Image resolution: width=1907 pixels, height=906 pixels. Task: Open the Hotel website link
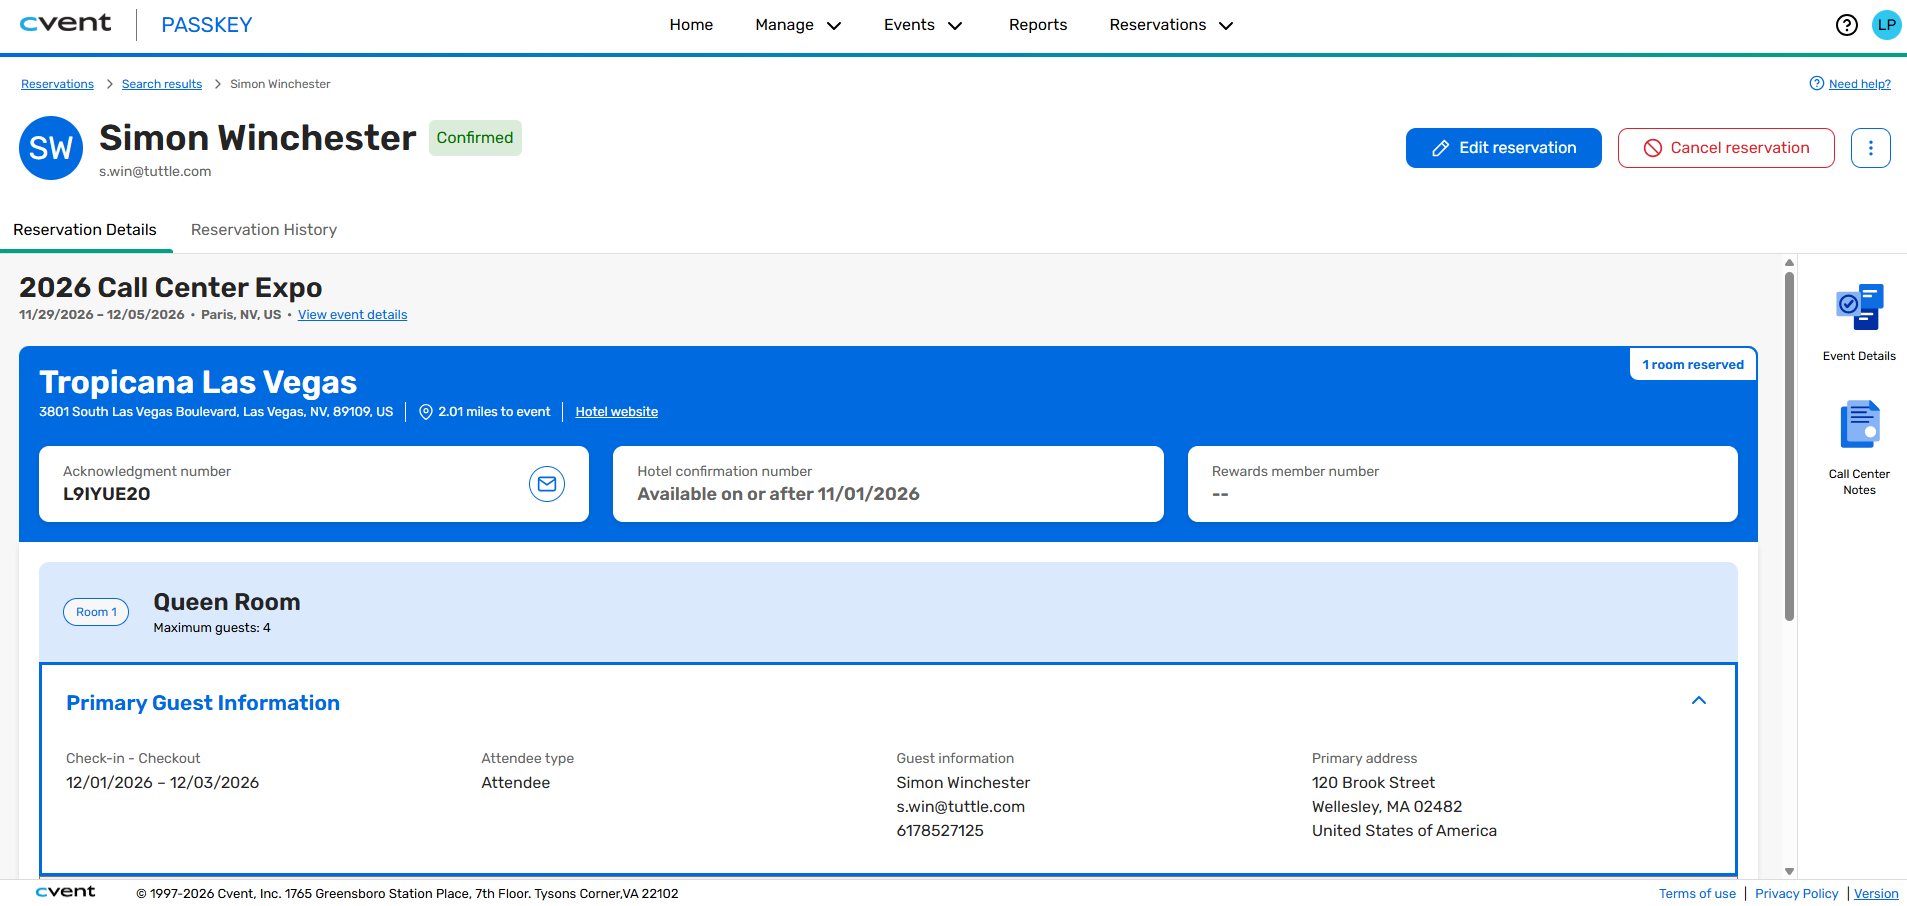pos(616,412)
